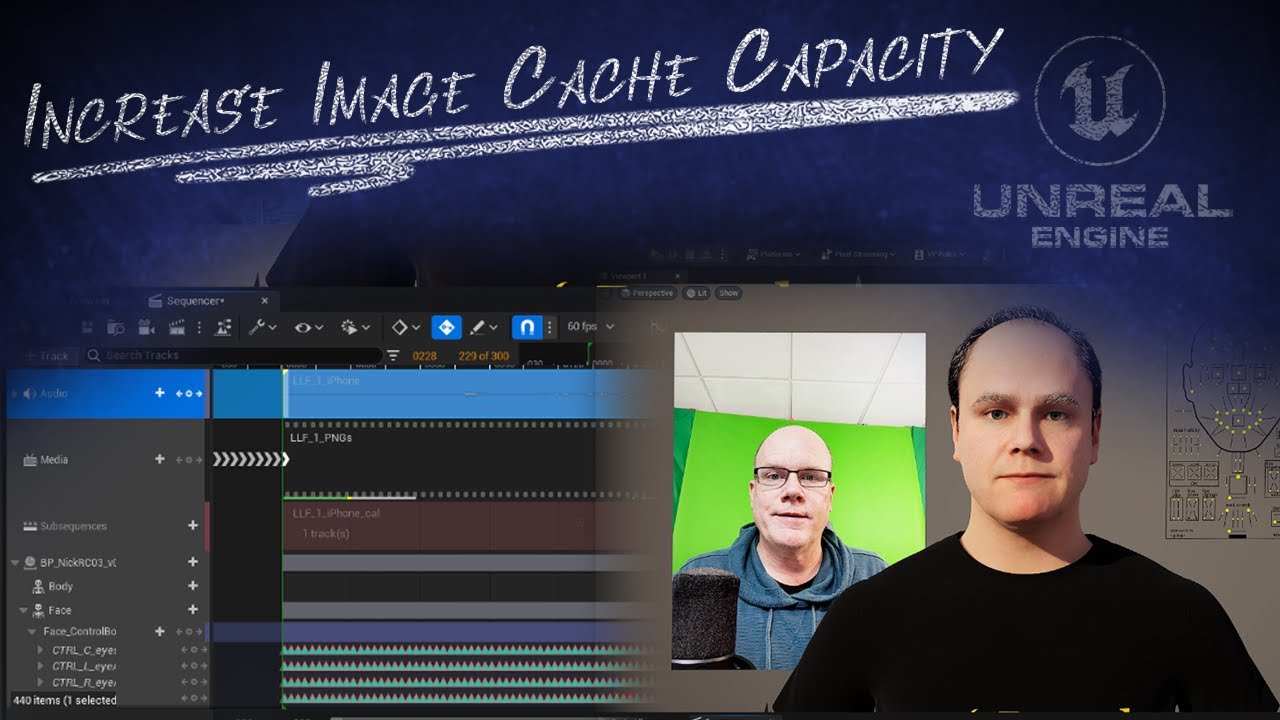Viewport: 1280px width, 720px height.
Task: Add track to Face with plus
Action: click(193, 610)
